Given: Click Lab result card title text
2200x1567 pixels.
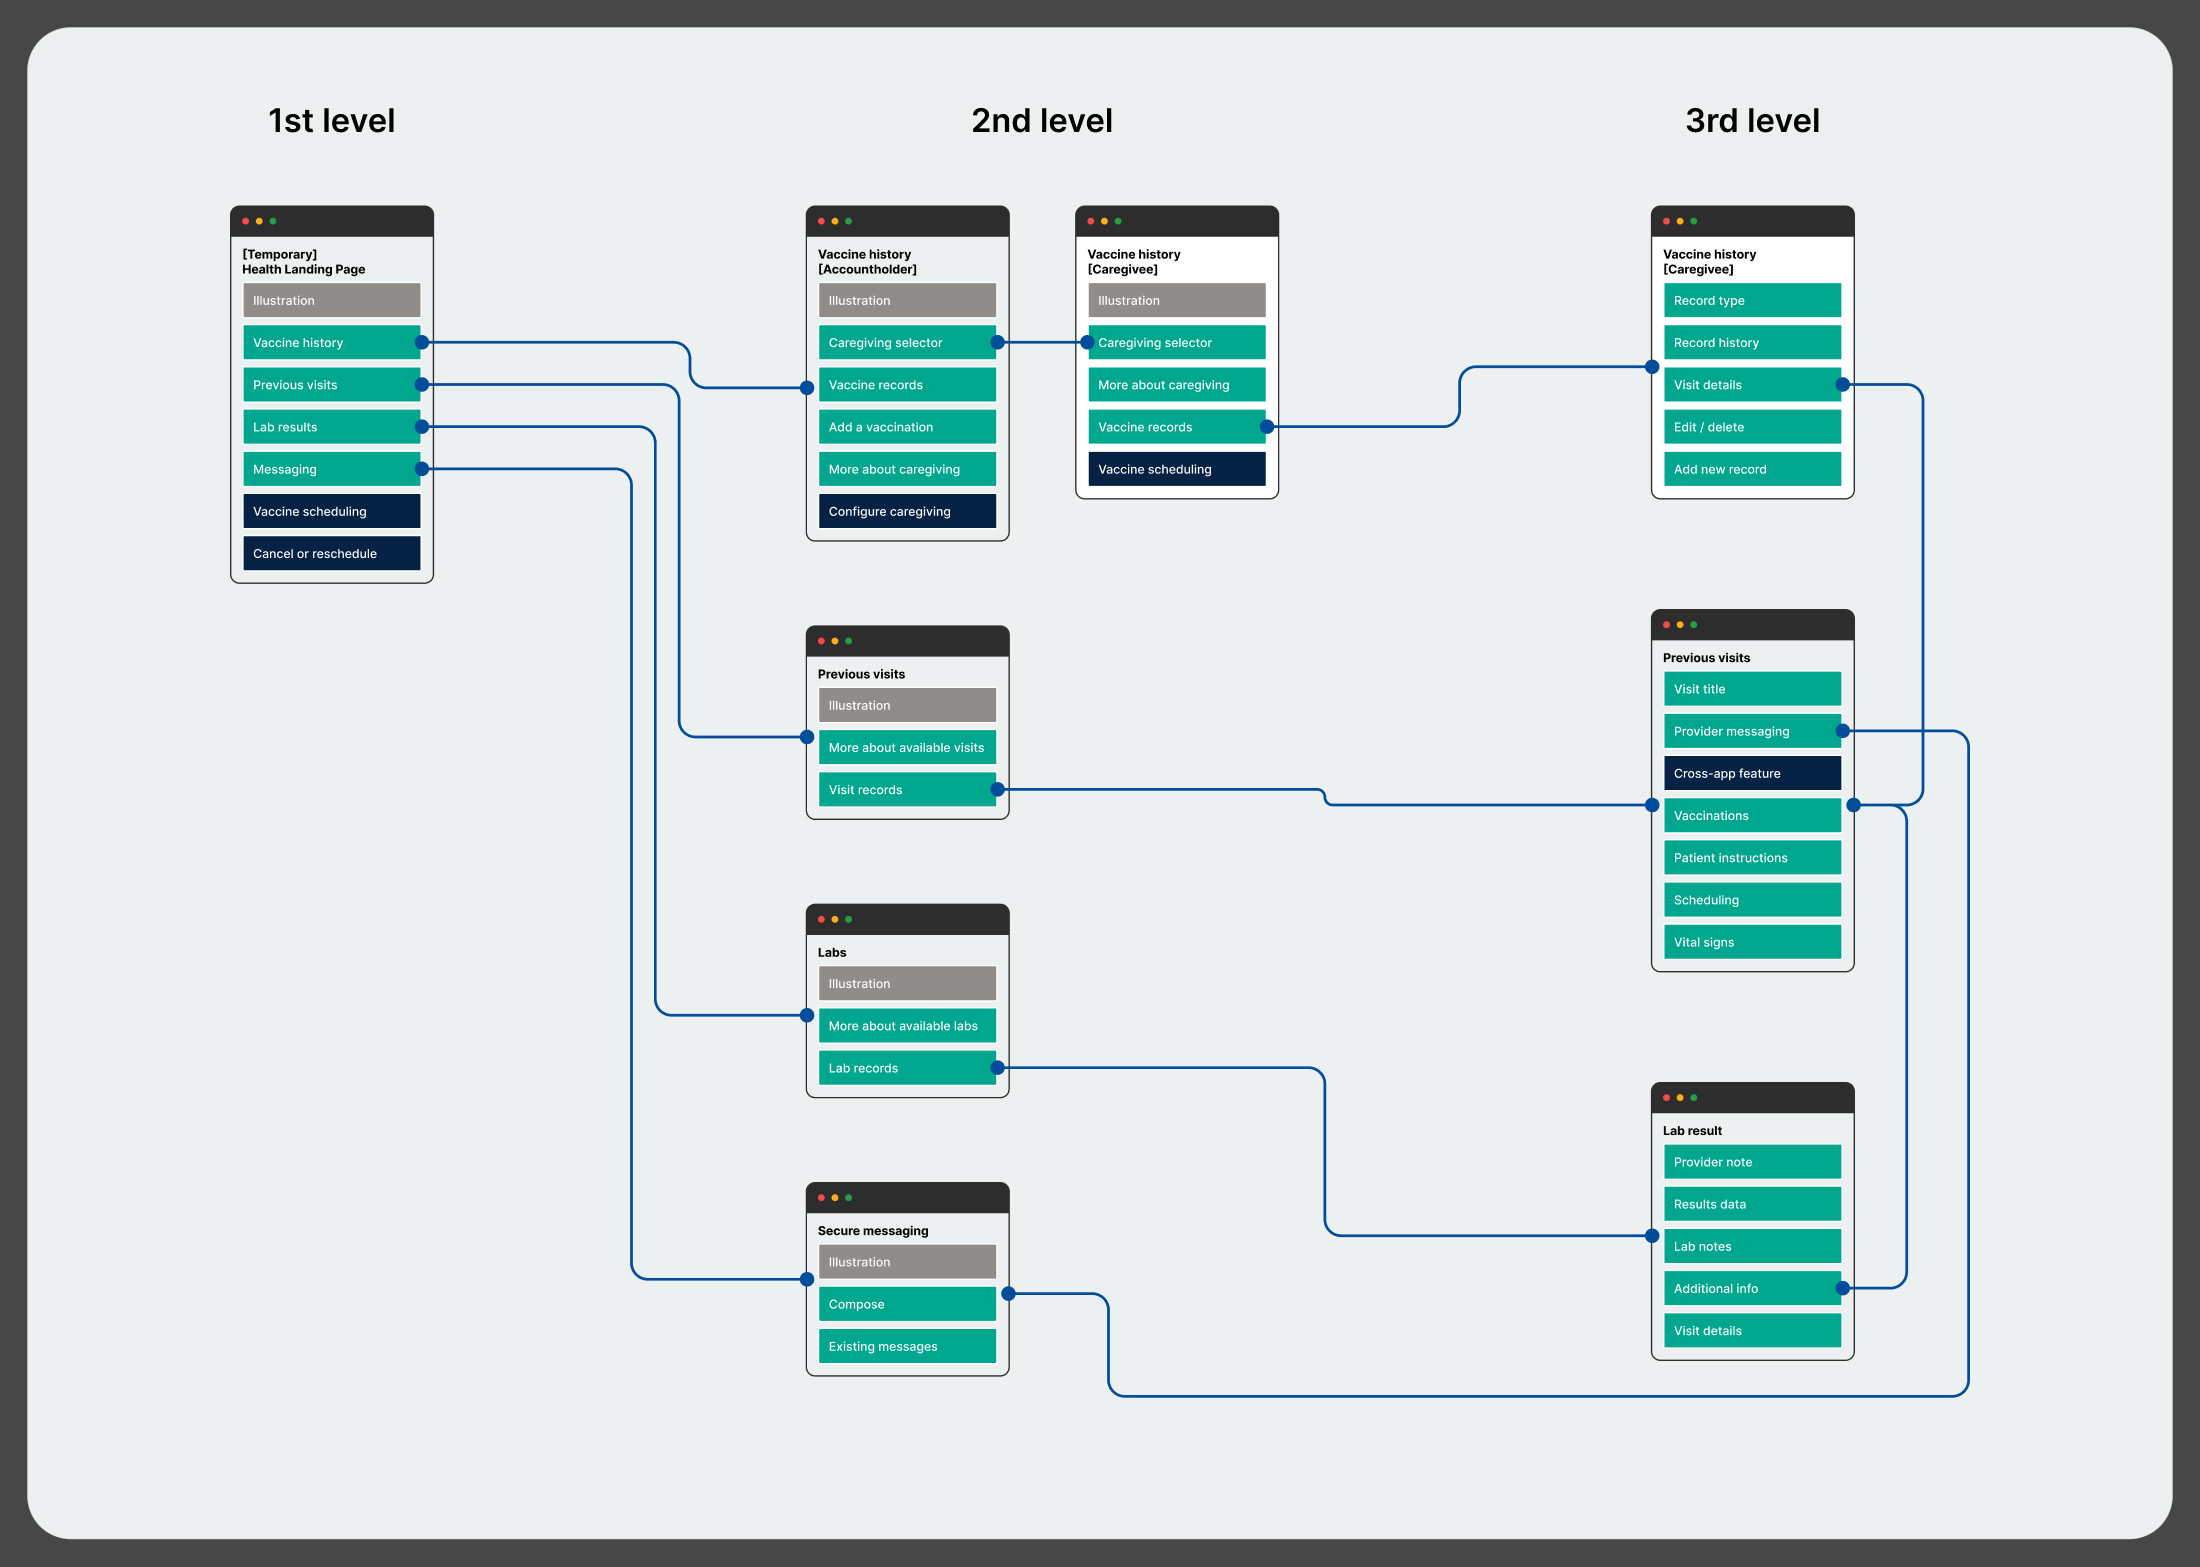Looking at the screenshot, I should coord(1692,1131).
